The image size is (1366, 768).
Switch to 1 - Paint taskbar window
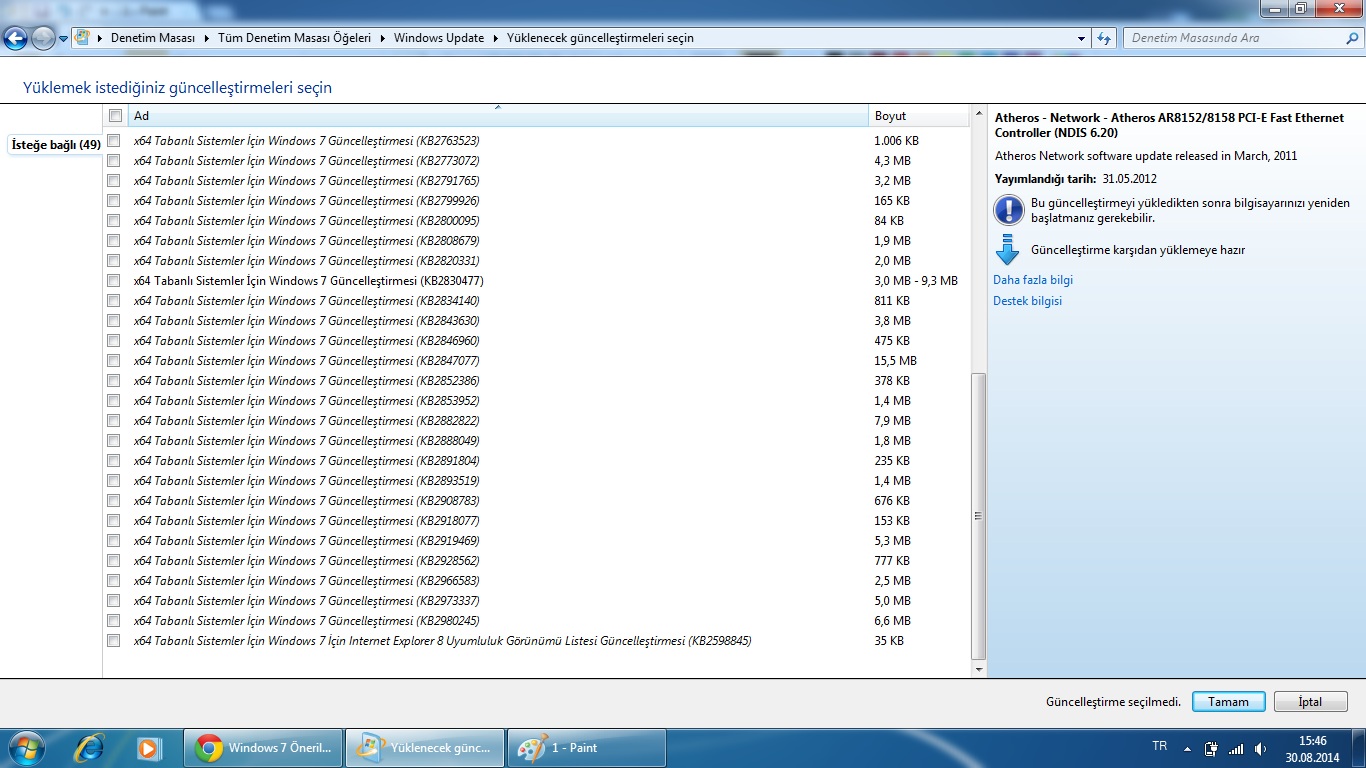[x=587, y=748]
